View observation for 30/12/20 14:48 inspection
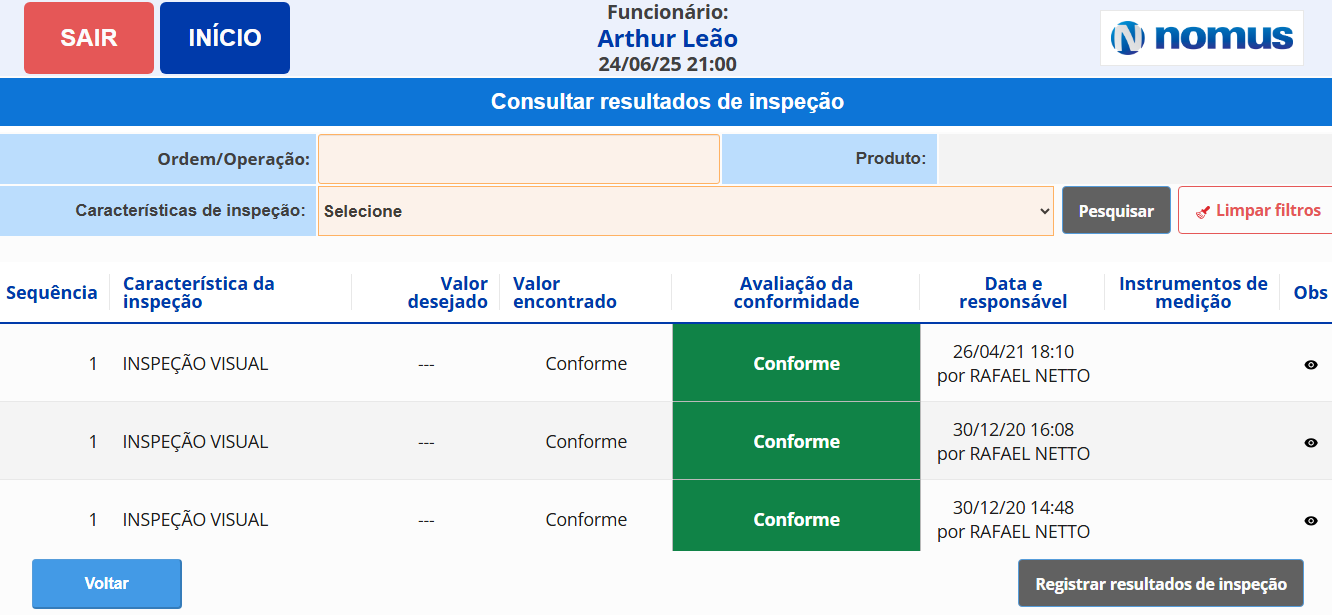Image resolution: width=1332 pixels, height=615 pixels. tap(1311, 521)
